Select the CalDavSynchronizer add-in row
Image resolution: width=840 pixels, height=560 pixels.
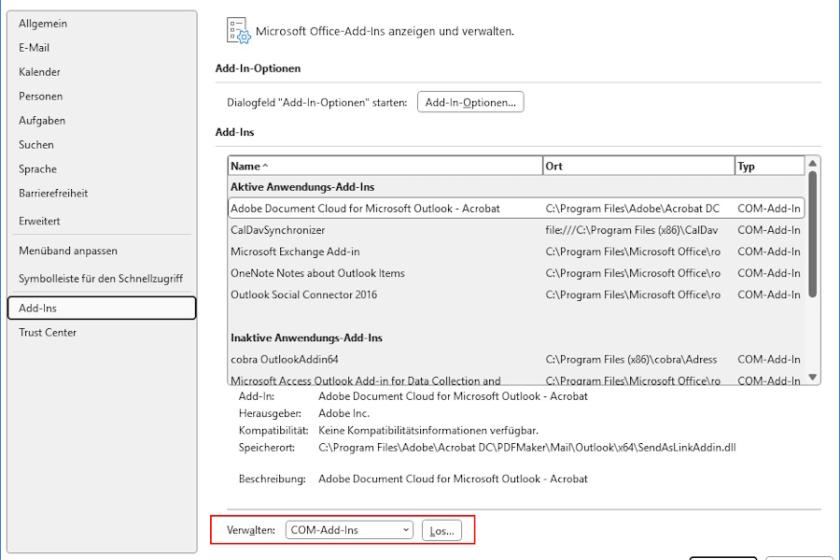click(x=516, y=230)
